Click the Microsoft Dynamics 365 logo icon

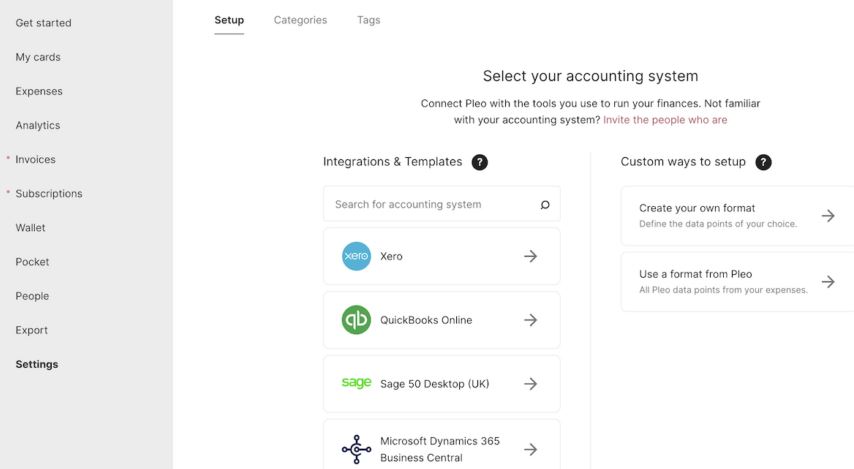point(356,449)
